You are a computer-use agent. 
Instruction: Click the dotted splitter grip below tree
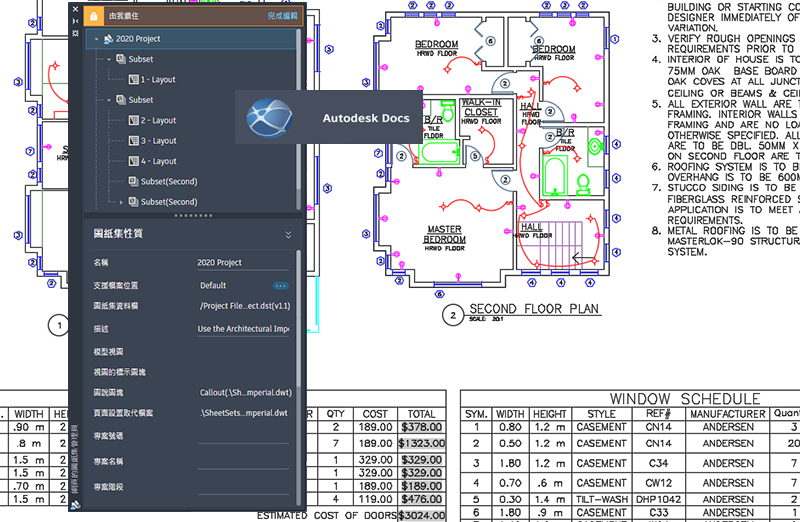pos(193,215)
